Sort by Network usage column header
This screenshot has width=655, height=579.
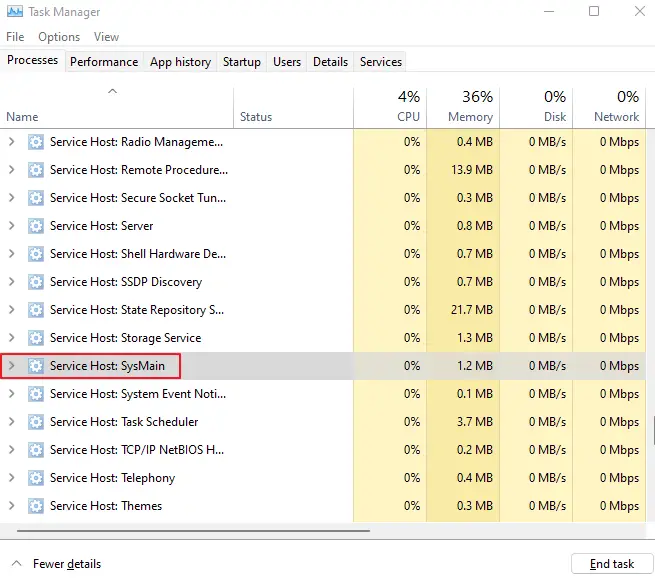[609, 107]
